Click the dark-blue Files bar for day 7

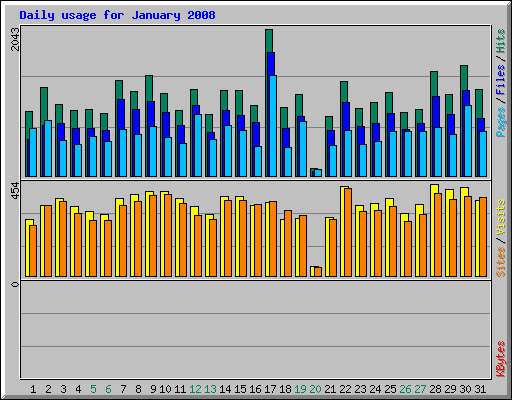(121, 114)
